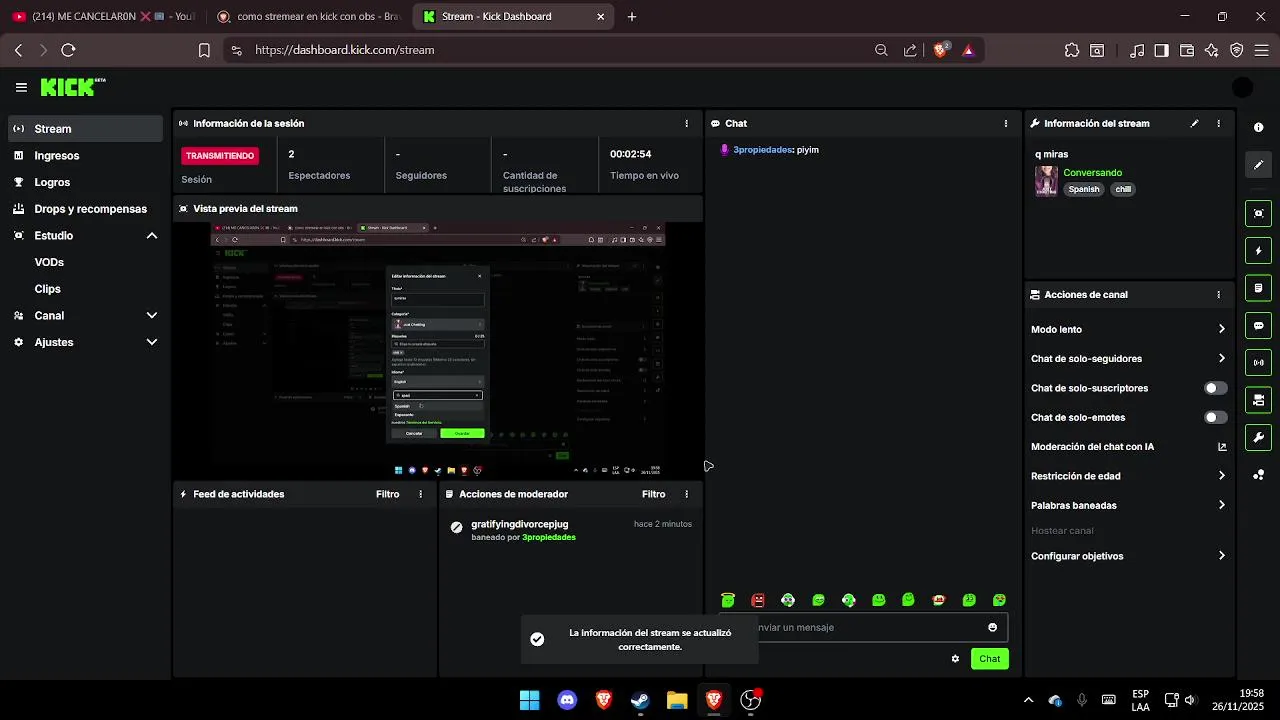
Task: Expand the Ajustes sidebar section
Action: click(152, 342)
